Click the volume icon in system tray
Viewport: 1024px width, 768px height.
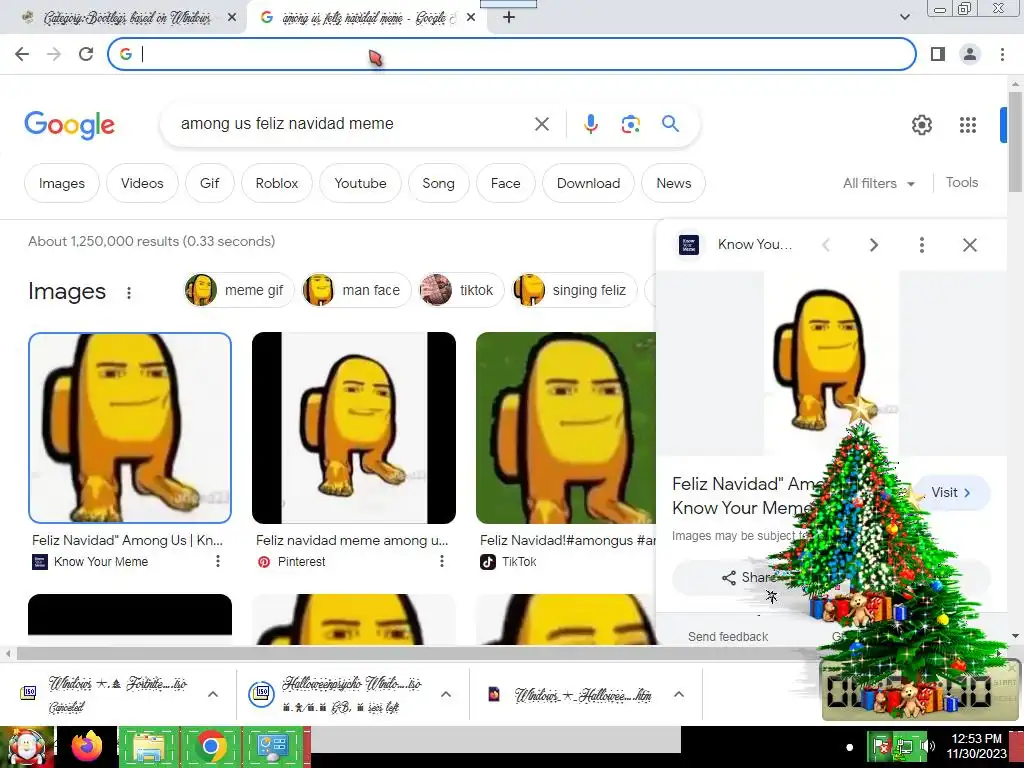[927, 746]
